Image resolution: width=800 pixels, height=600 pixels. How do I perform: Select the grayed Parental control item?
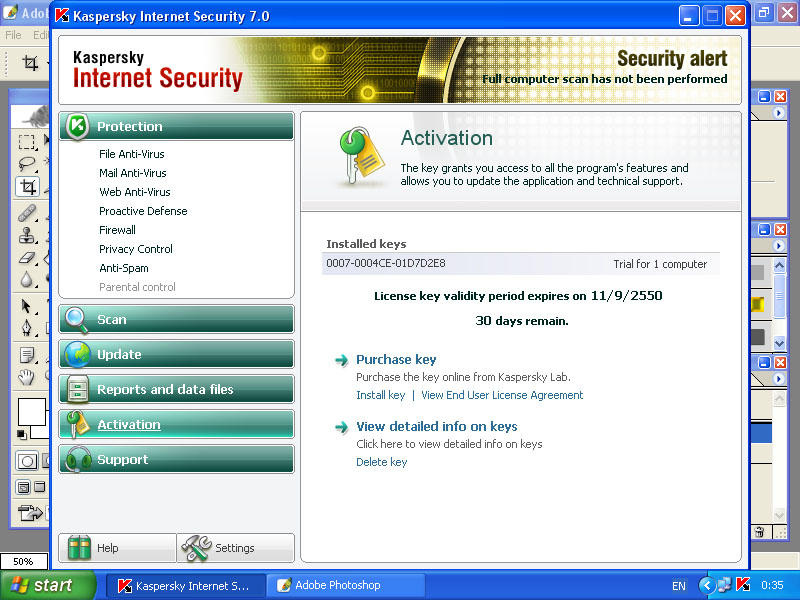click(x=137, y=287)
